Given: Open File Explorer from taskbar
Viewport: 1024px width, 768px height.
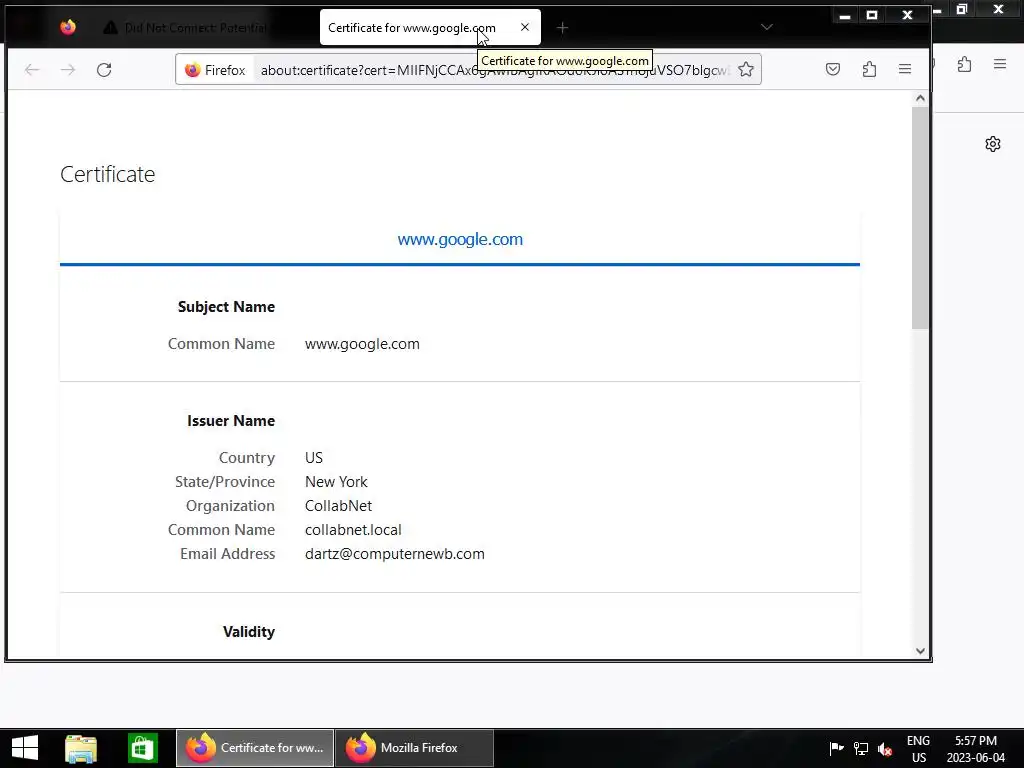Looking at the screenshot, I should [x=81, y=748].
